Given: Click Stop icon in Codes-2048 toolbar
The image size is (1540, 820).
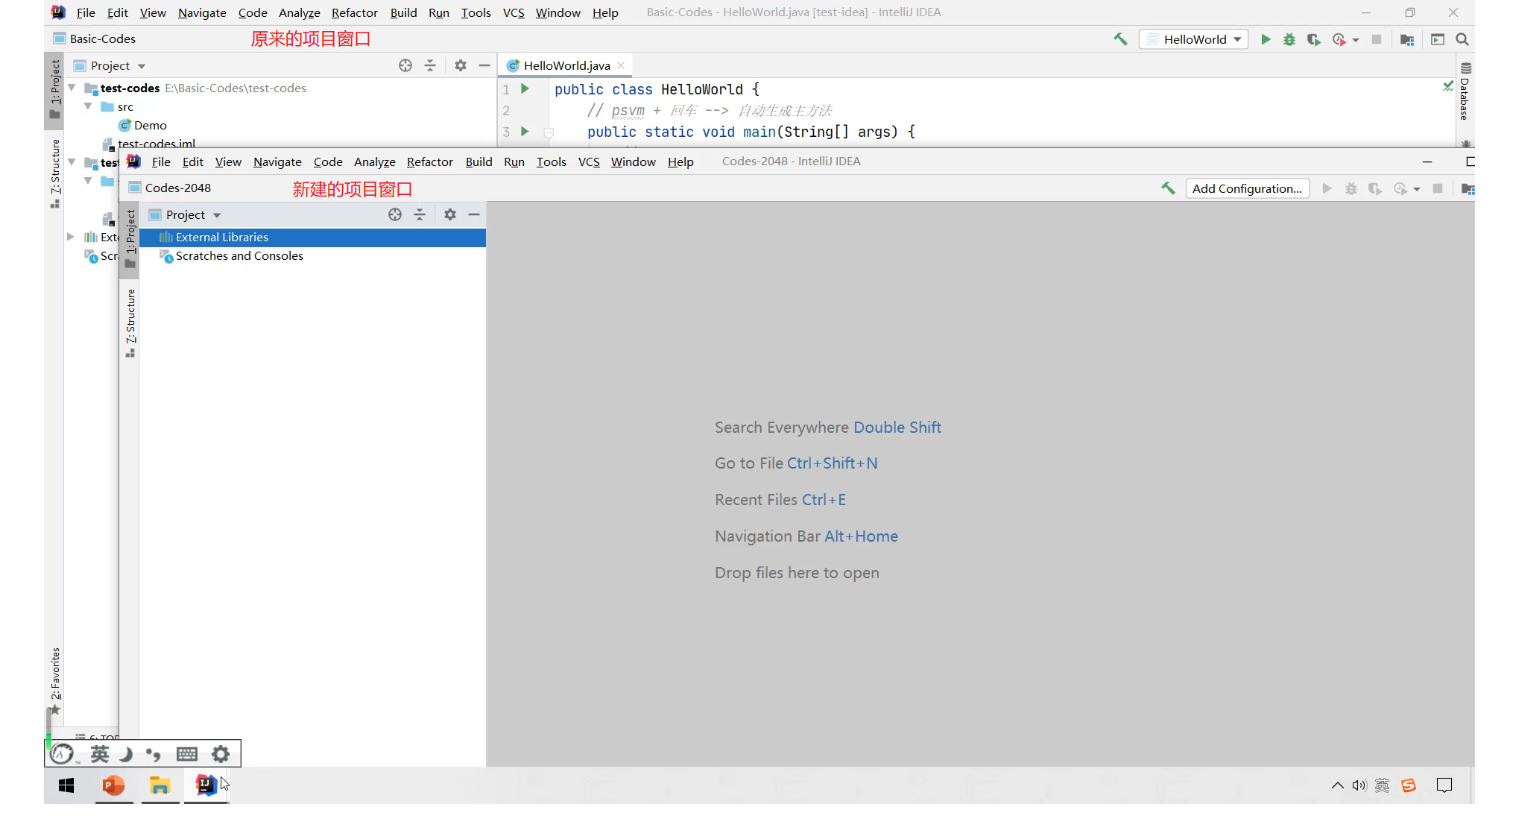Looking at the screenshot, I should click(1438, 188).
